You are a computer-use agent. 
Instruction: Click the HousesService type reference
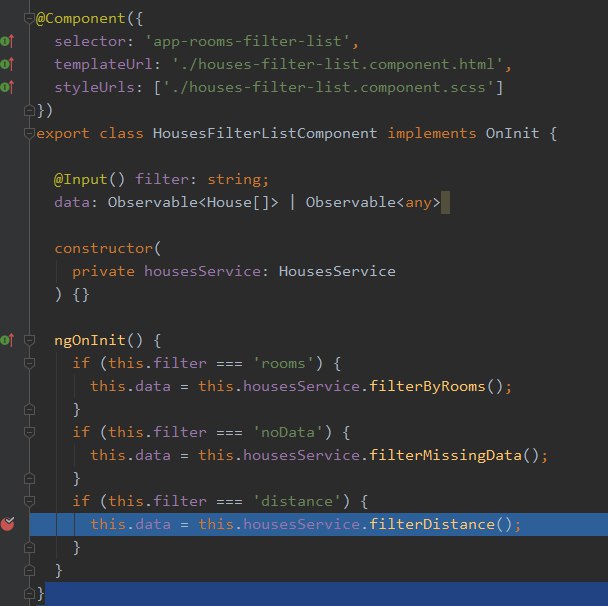pyautogui.click(x=337, y=271)
